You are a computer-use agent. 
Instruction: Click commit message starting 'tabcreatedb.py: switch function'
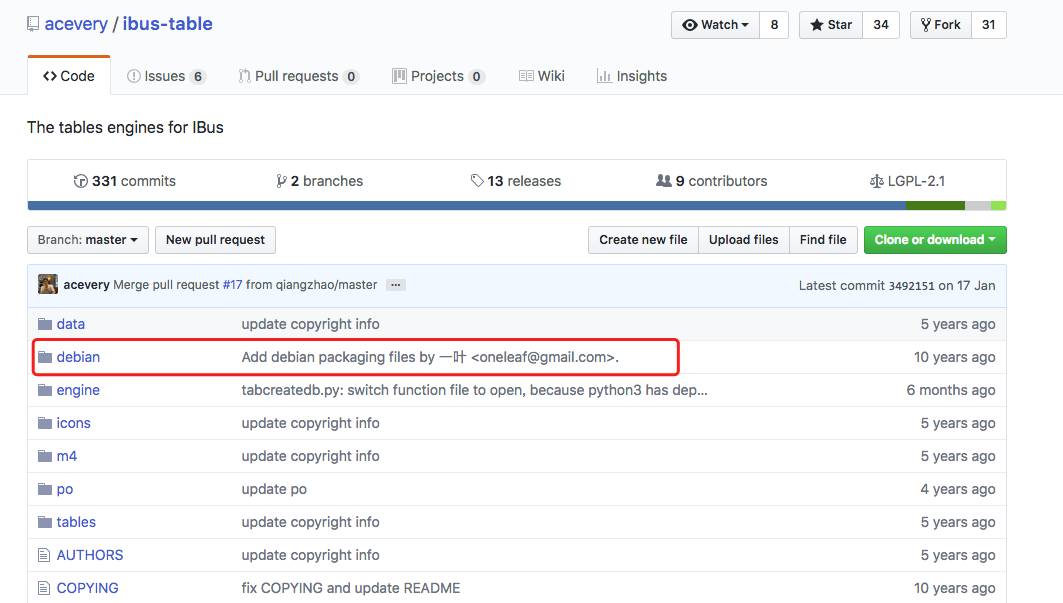475,390
